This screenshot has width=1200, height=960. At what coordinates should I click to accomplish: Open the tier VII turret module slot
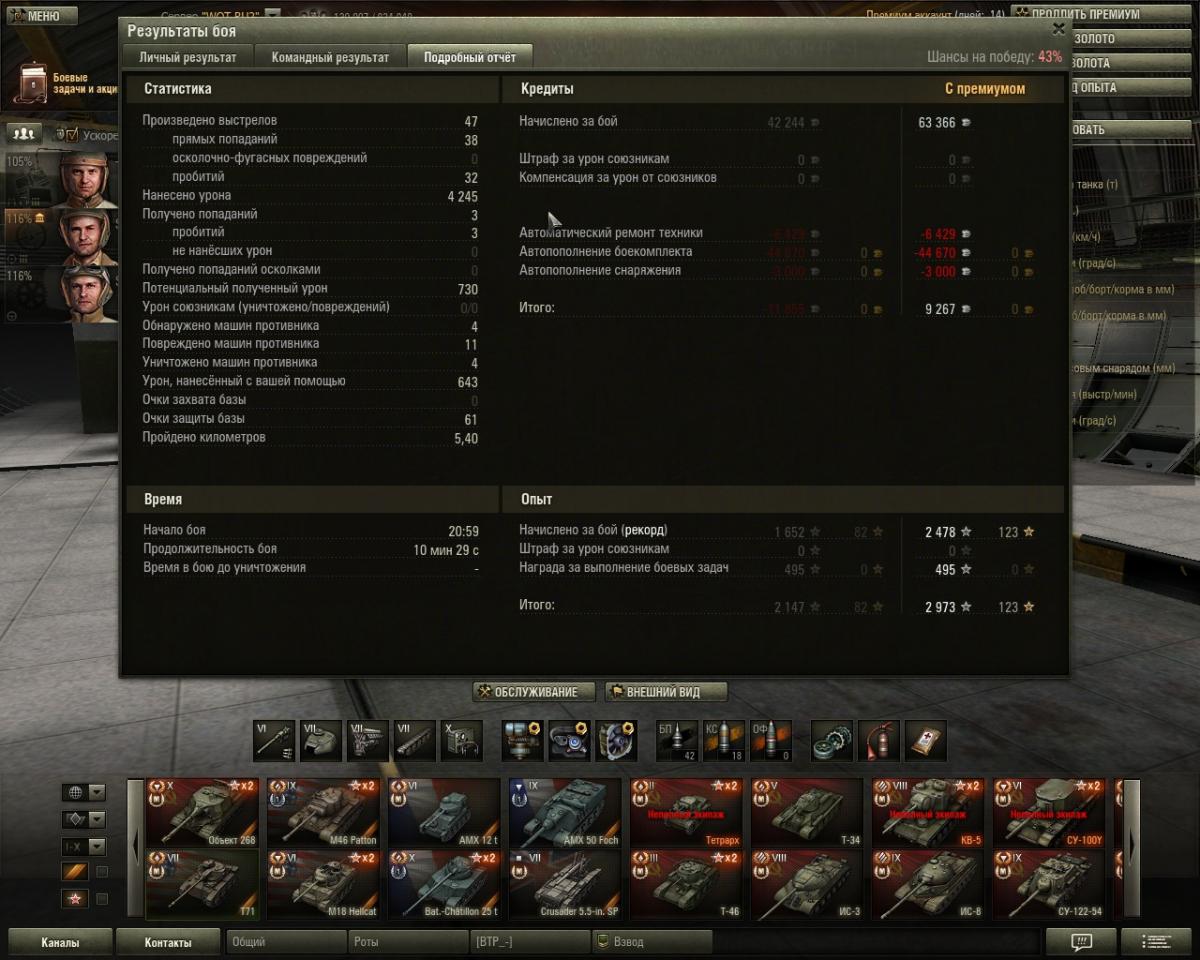pyautogui.click(x=321, y=741)
